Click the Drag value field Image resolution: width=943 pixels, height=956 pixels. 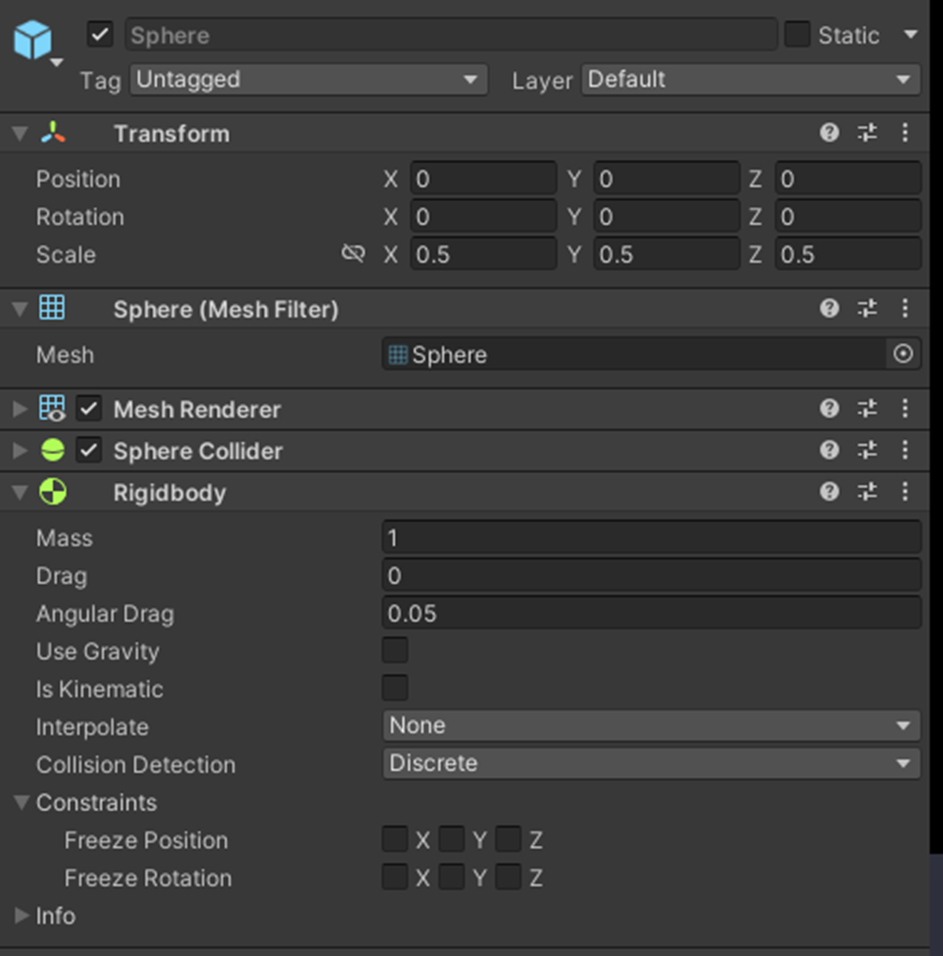click(x=652, y=576)
